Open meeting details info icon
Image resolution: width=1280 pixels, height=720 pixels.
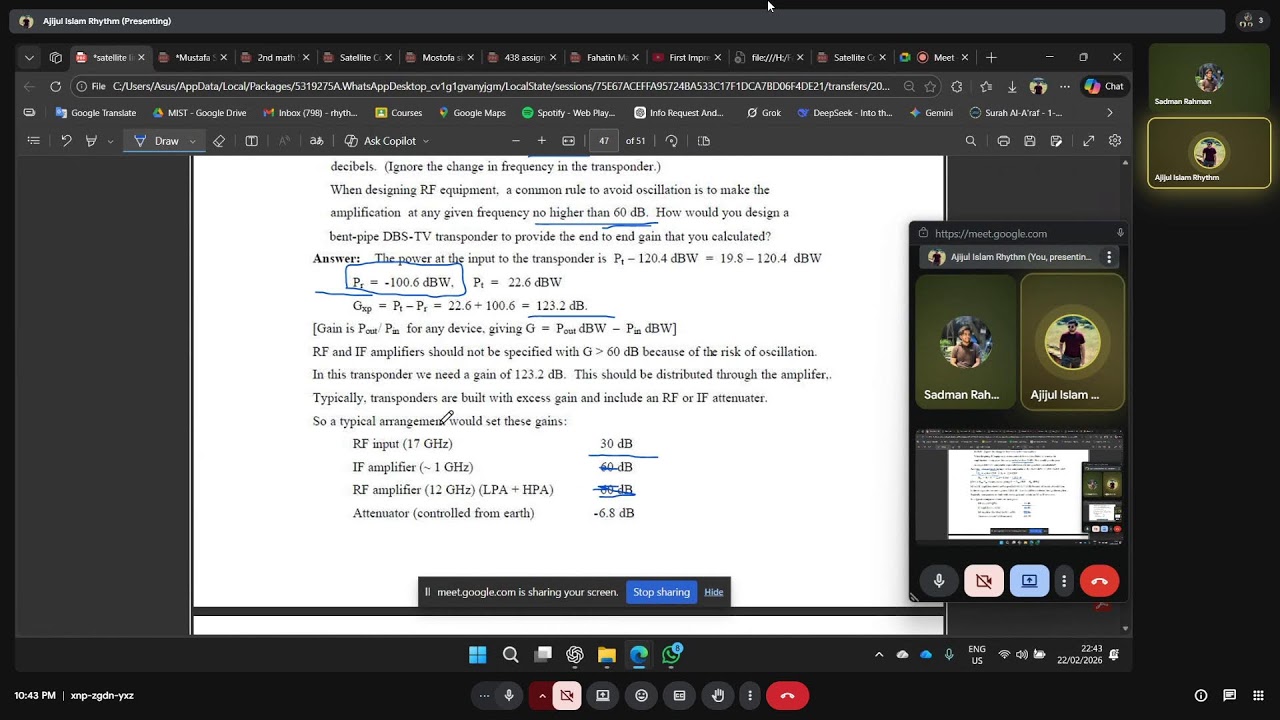tap(1201, 695)
